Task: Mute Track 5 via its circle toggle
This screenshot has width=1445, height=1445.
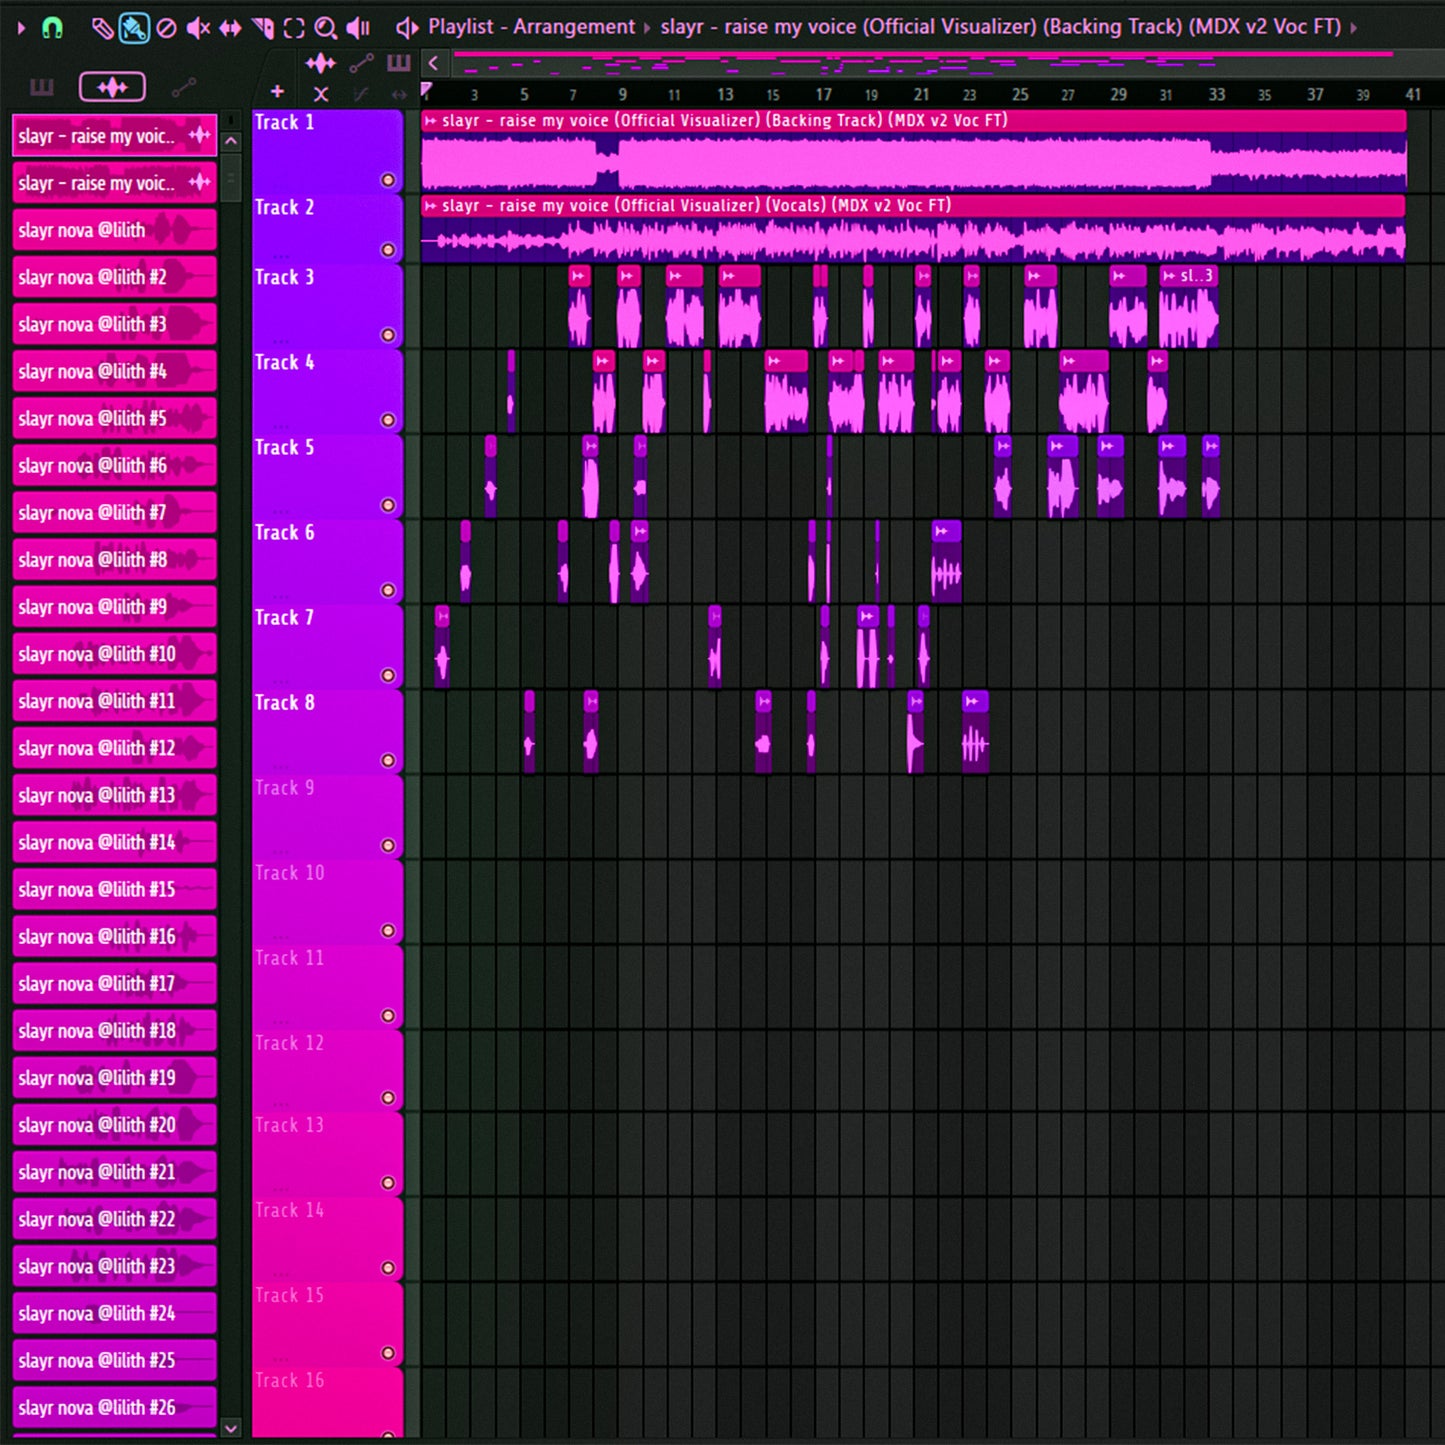Action: pyautogui.click(x=388, y=505)
